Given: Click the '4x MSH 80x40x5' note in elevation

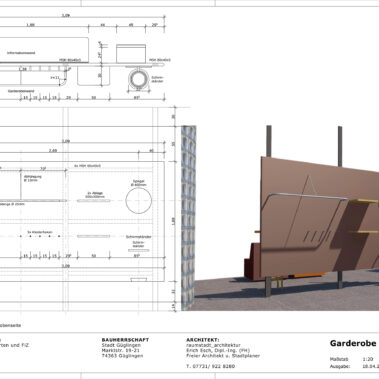Looking at the screenshot, I should (x=87, y=166).
